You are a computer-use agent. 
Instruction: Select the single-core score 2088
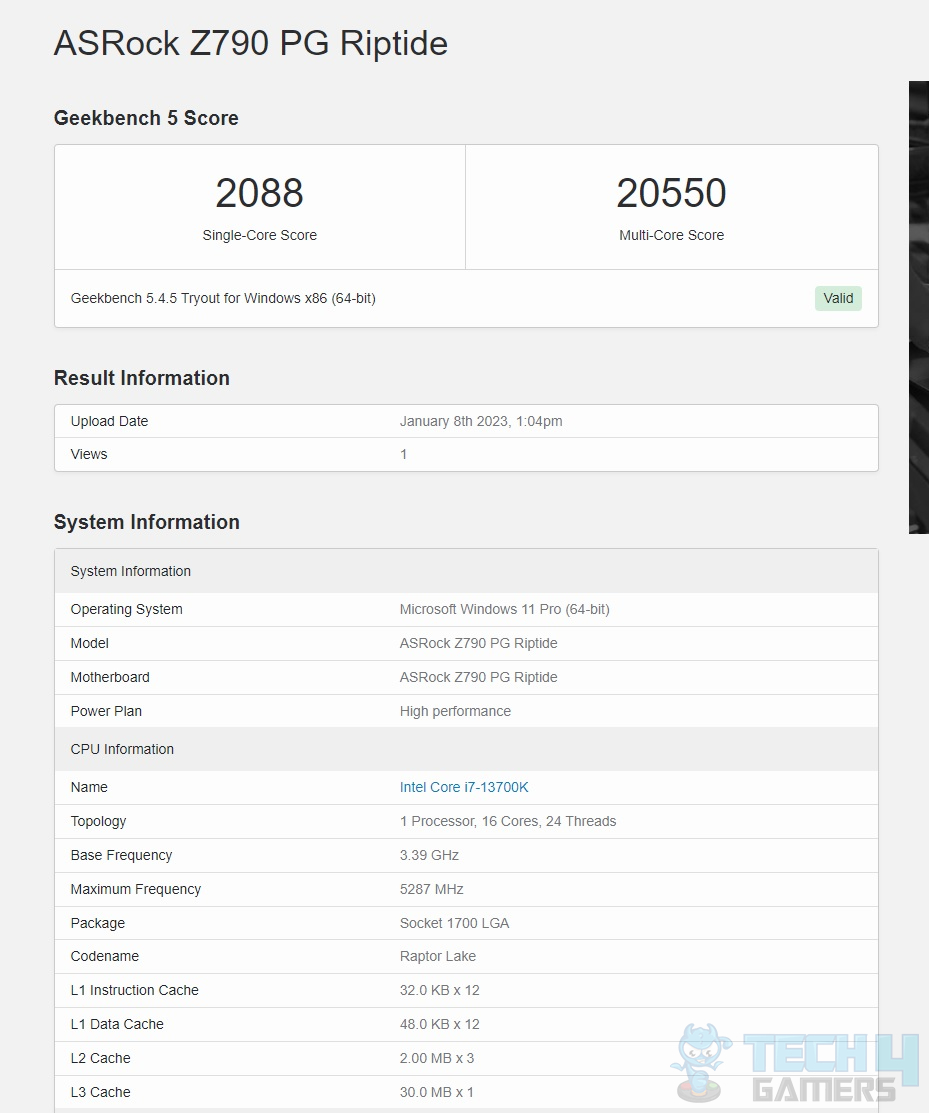[x=259, y=193]
